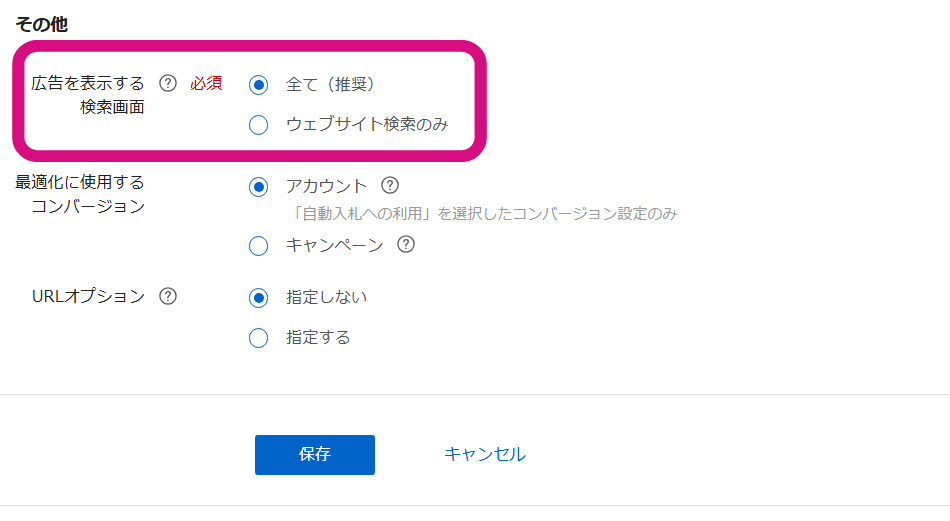The width and height of the screenshot is (950, 521).
Task: Click the ウェブサイト検索のみ option text
Action: [x=367, y=124]
